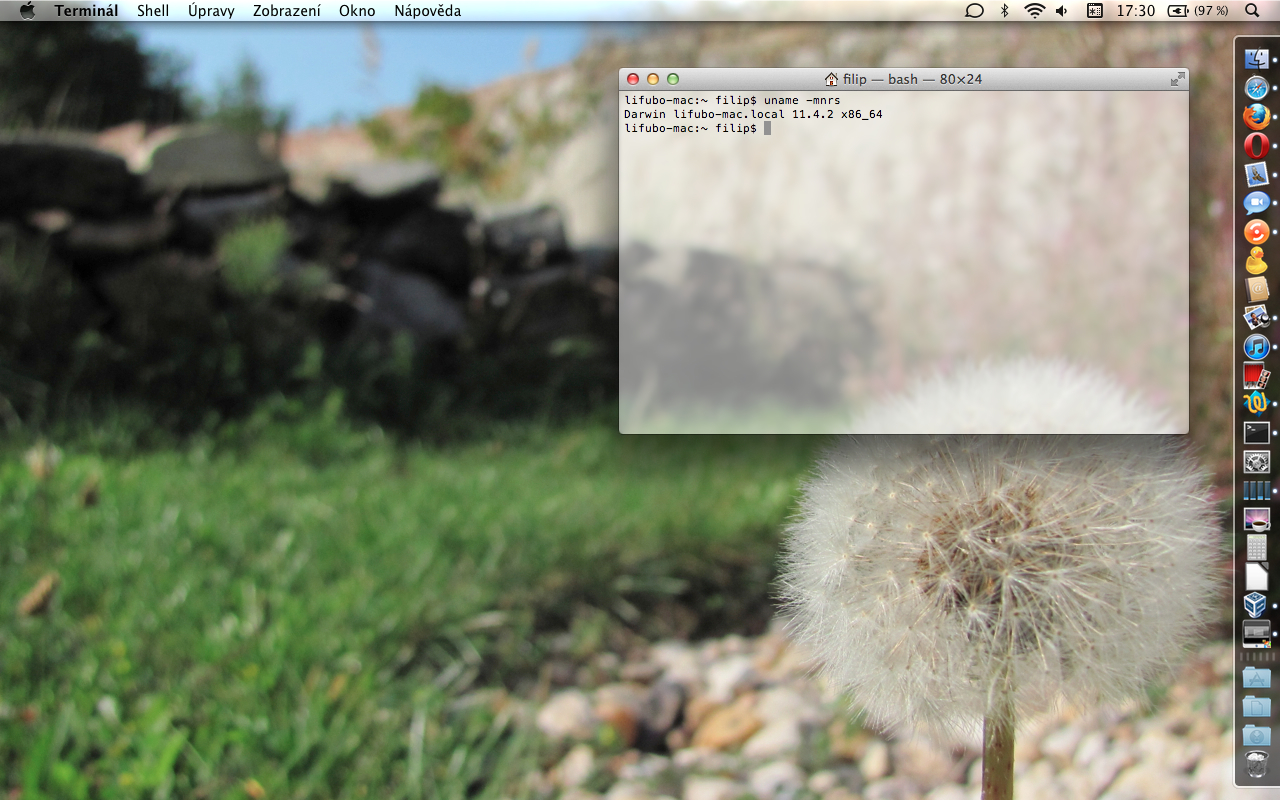Viewport: 1280px width, 800px height.
Task: Launch the Opera browser icon
Action: click(1256, 146)
